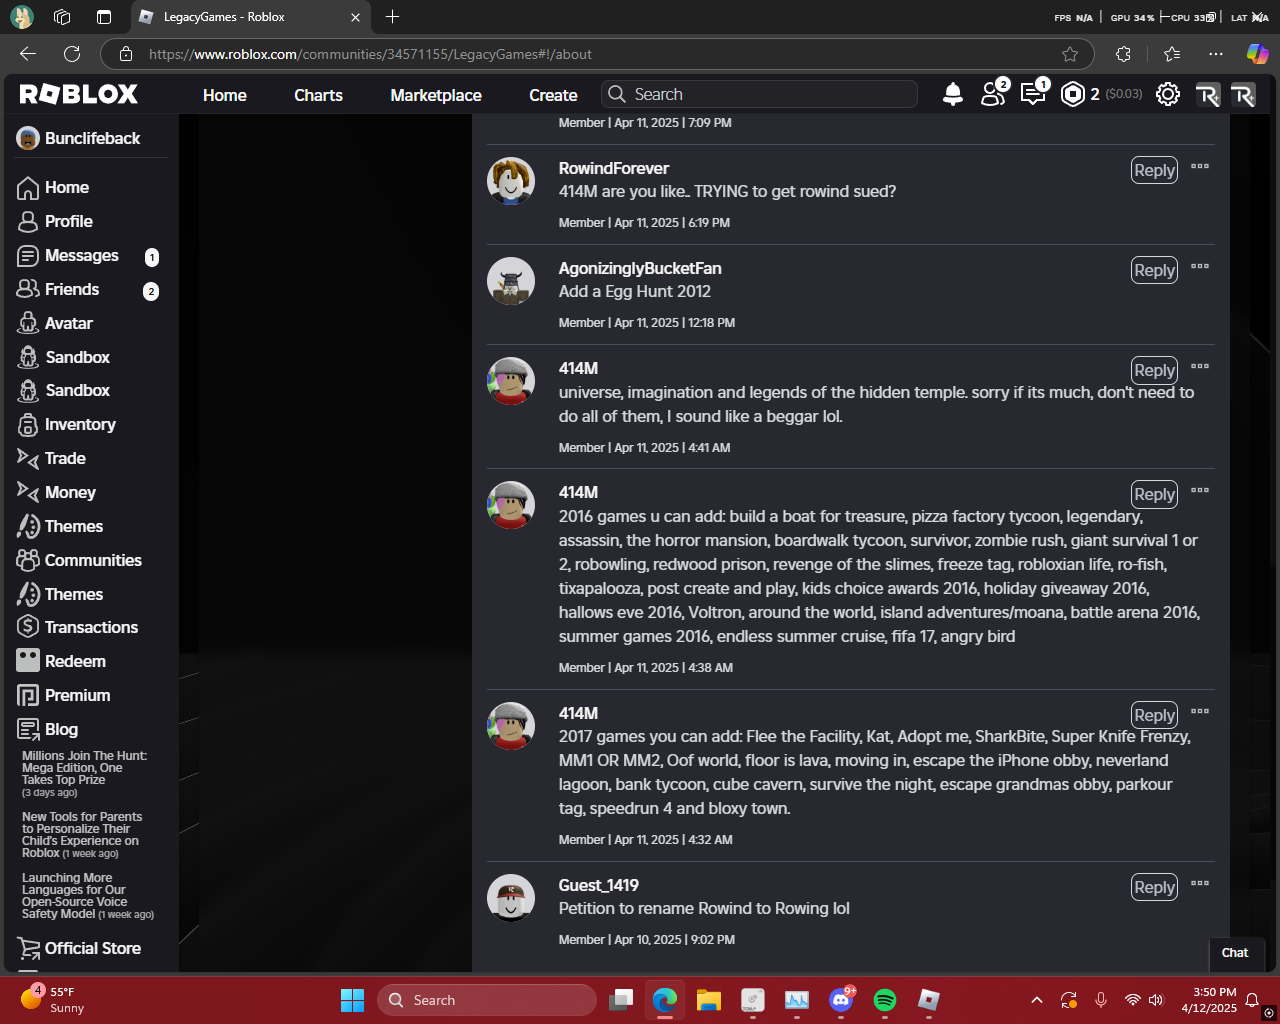Click the Windows taskbar search box

(487, 1000)
